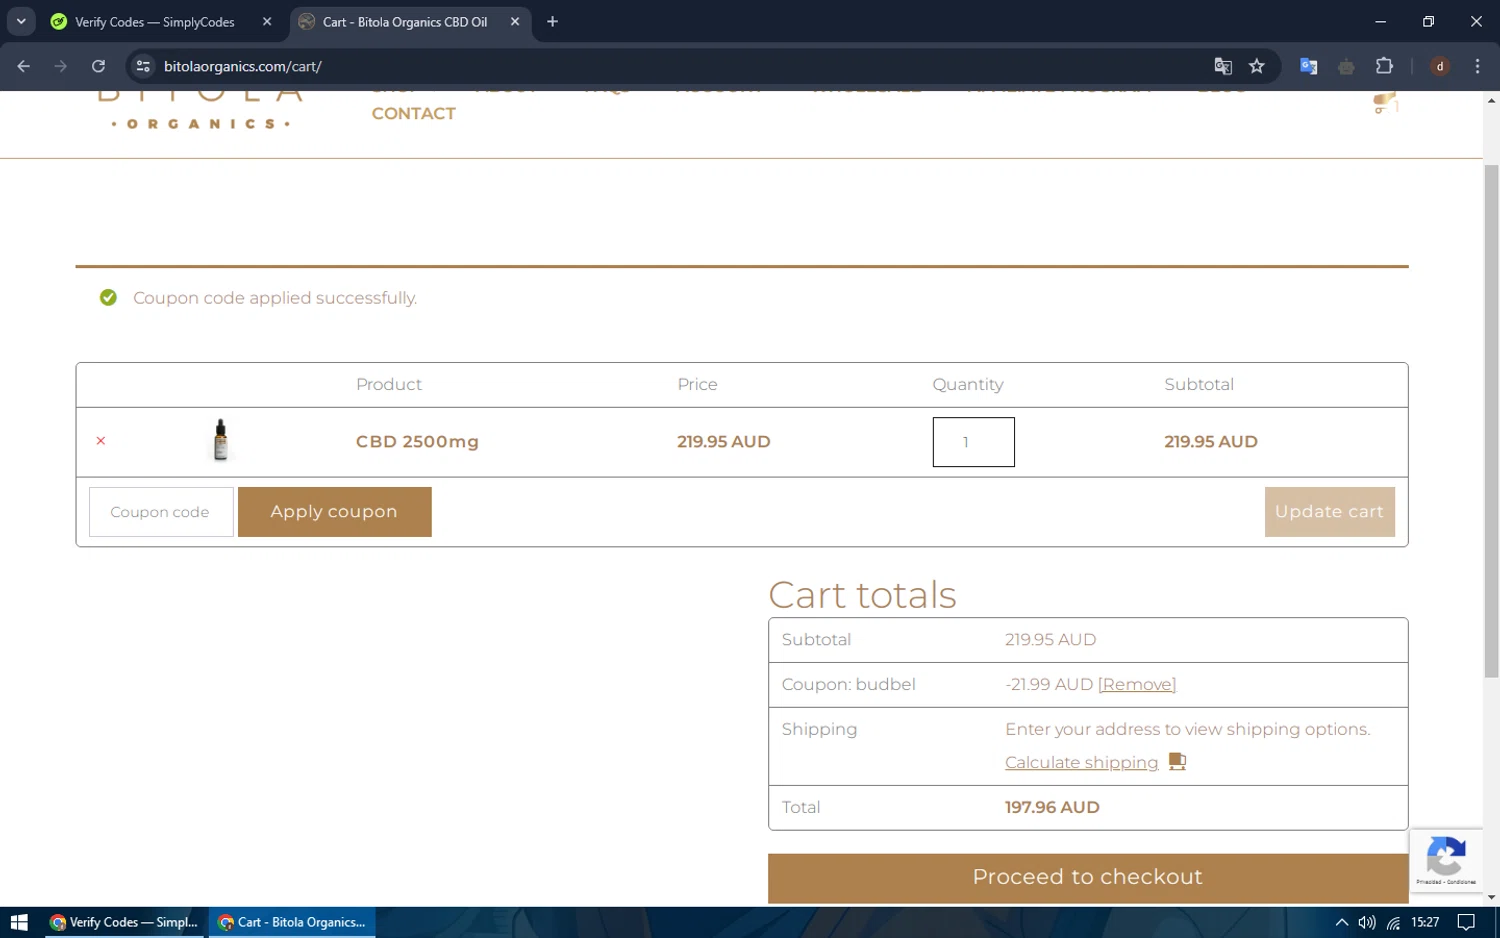Open the CONTACT menu link
Viewport: 1500px width, 938px height.
tap(413, 114)
